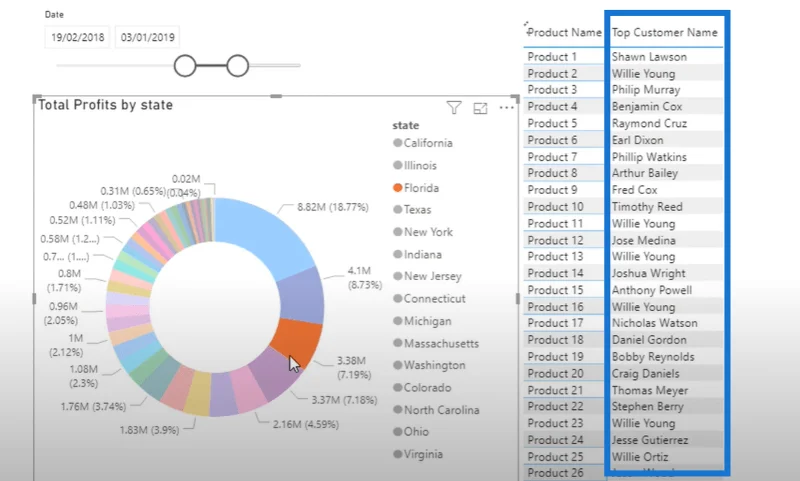Click the Virginia legend marker dot

coord(397,454)
